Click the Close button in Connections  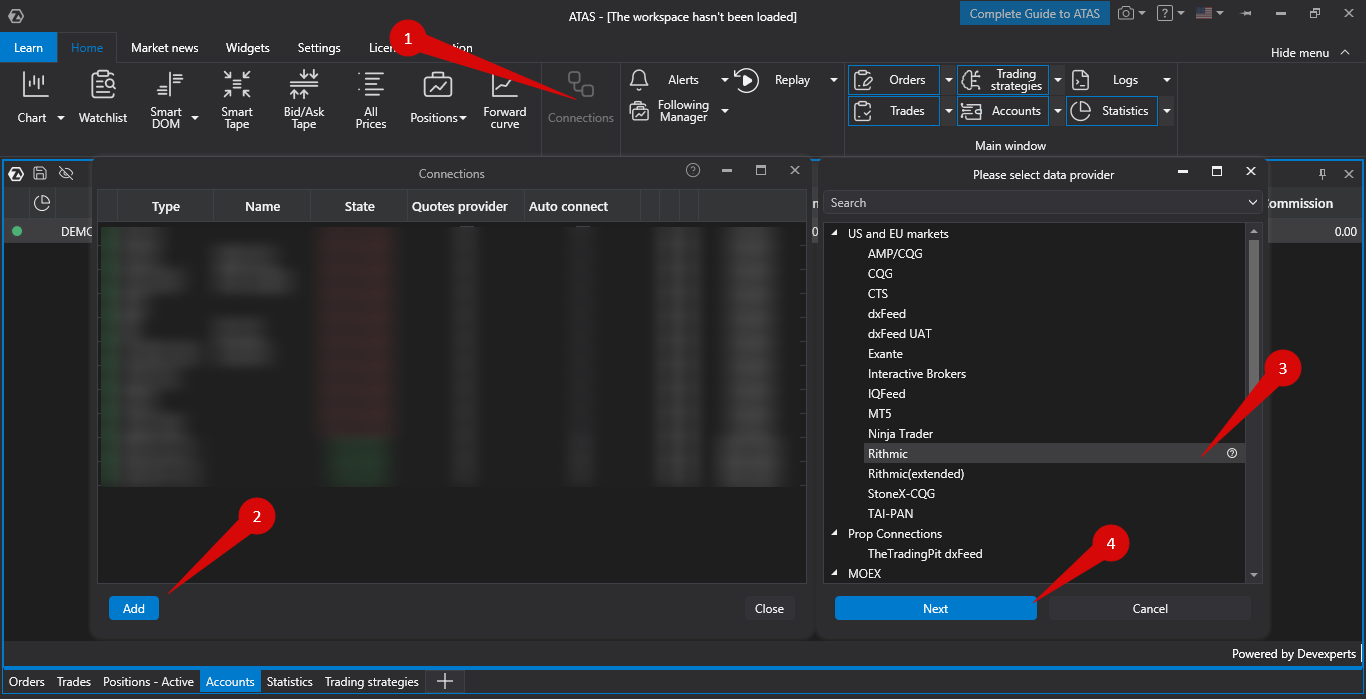tap(769, 608)
